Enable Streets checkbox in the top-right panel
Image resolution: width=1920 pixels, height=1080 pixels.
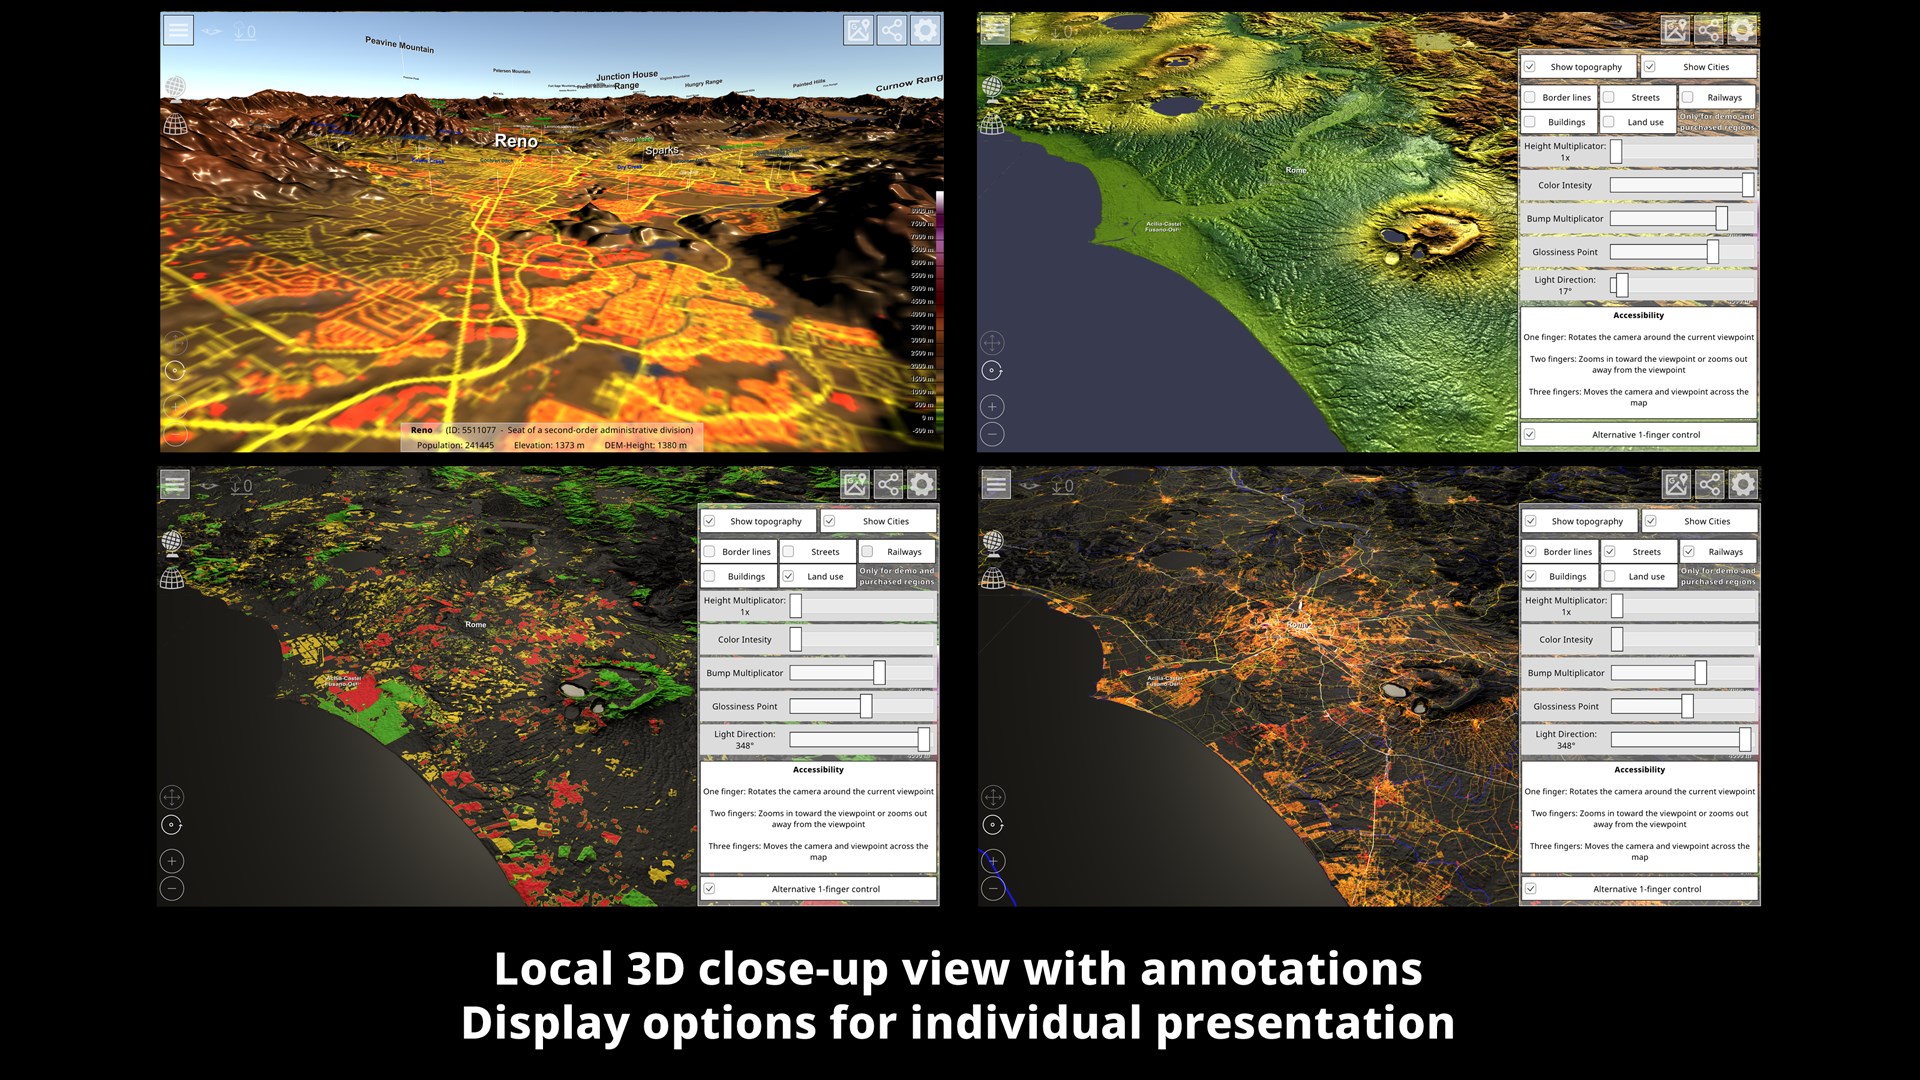1609,98
